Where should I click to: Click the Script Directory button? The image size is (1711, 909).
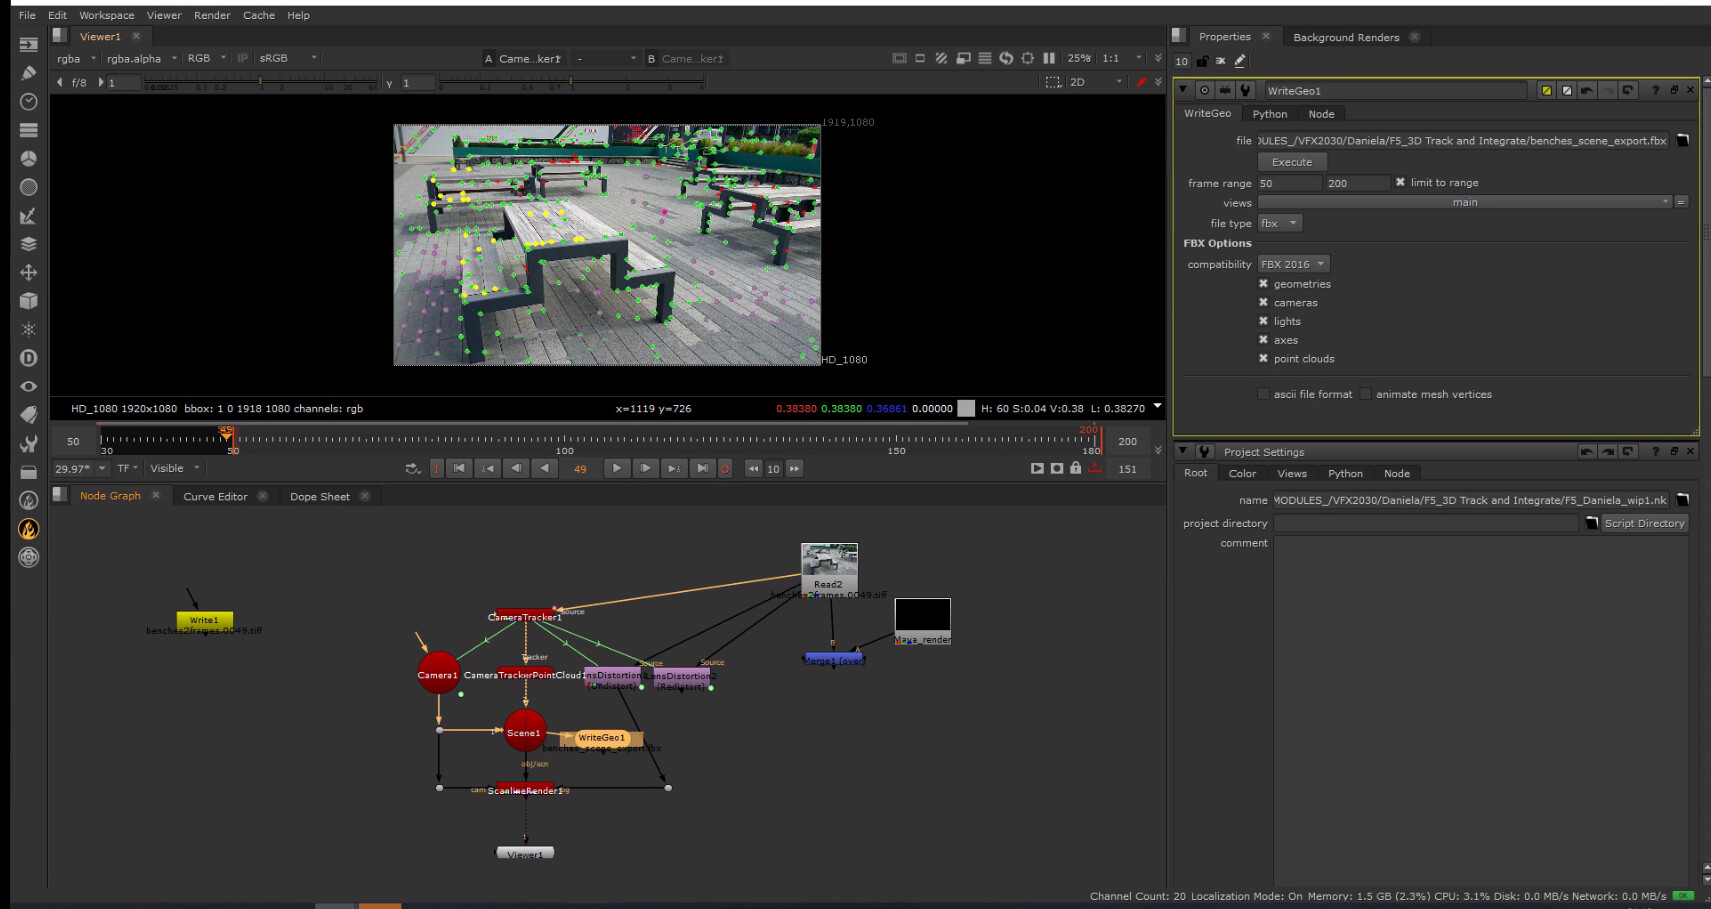click(1643, 523)
